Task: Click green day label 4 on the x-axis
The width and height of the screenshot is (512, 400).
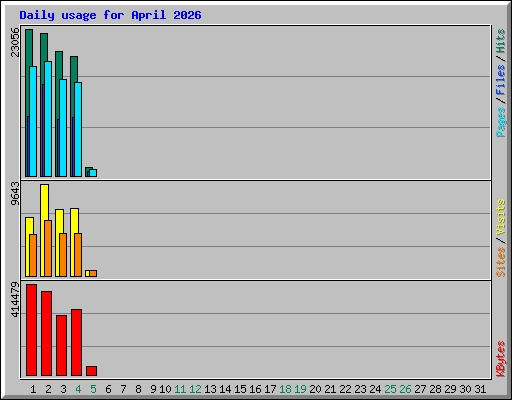Action: (x=78, y=389)
